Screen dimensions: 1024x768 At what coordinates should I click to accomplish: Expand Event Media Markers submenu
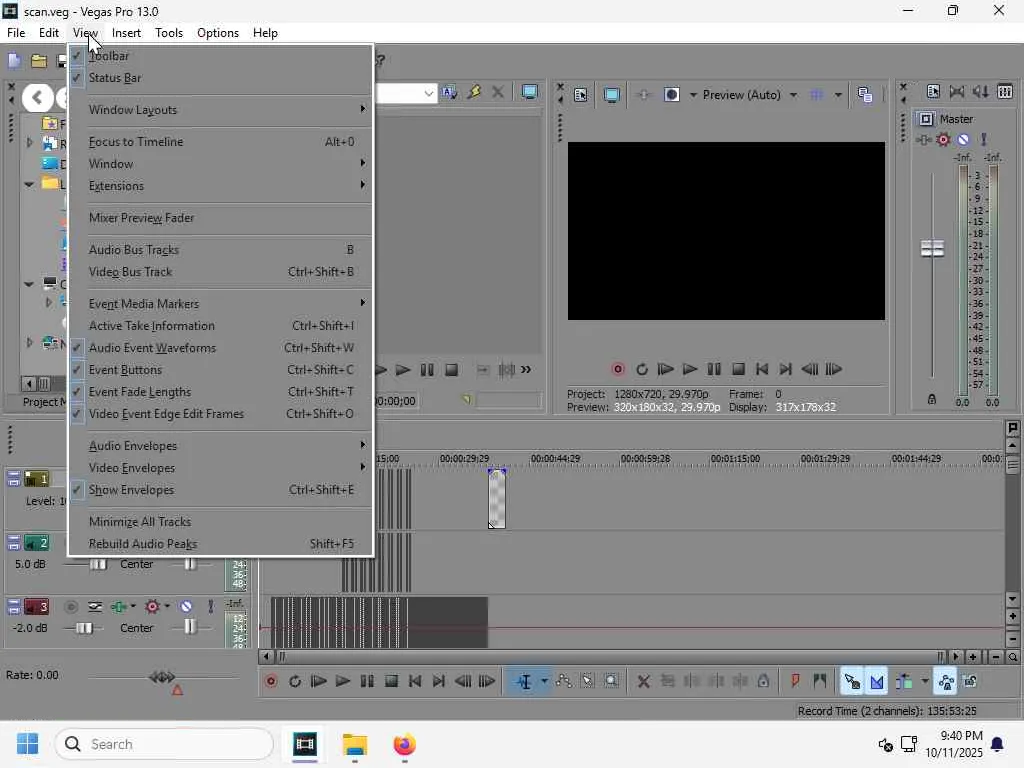pos(221,304)
